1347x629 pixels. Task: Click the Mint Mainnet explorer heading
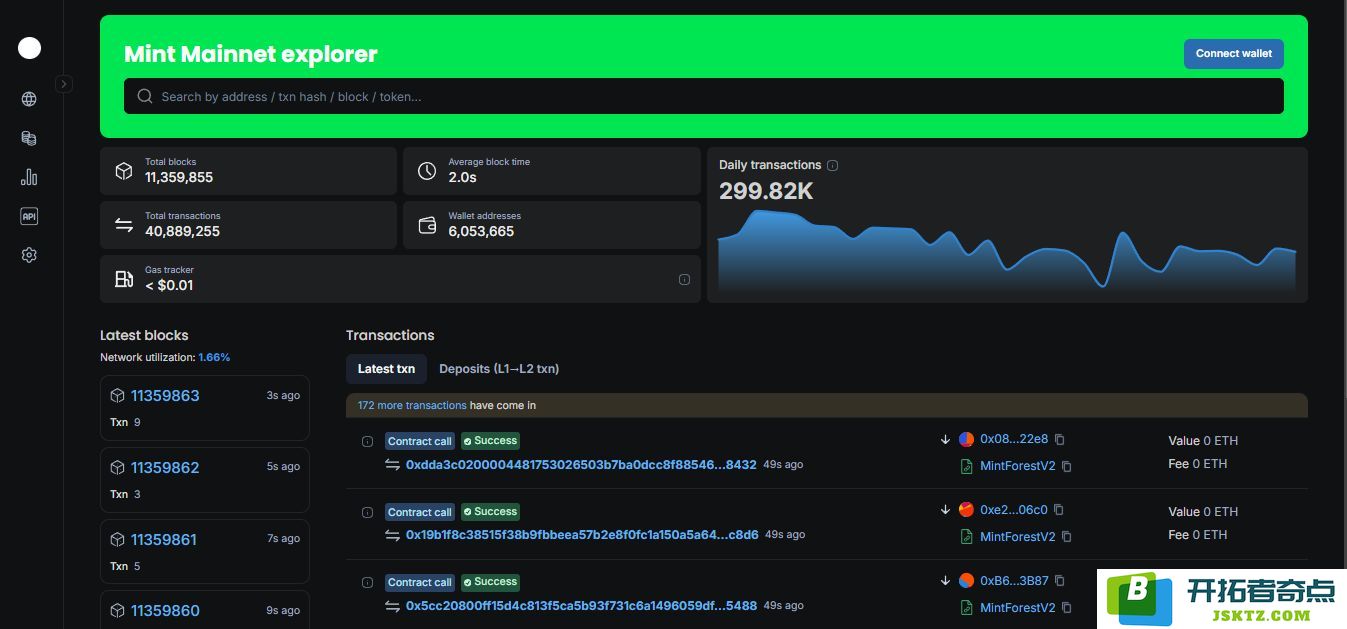pos(251,54)
